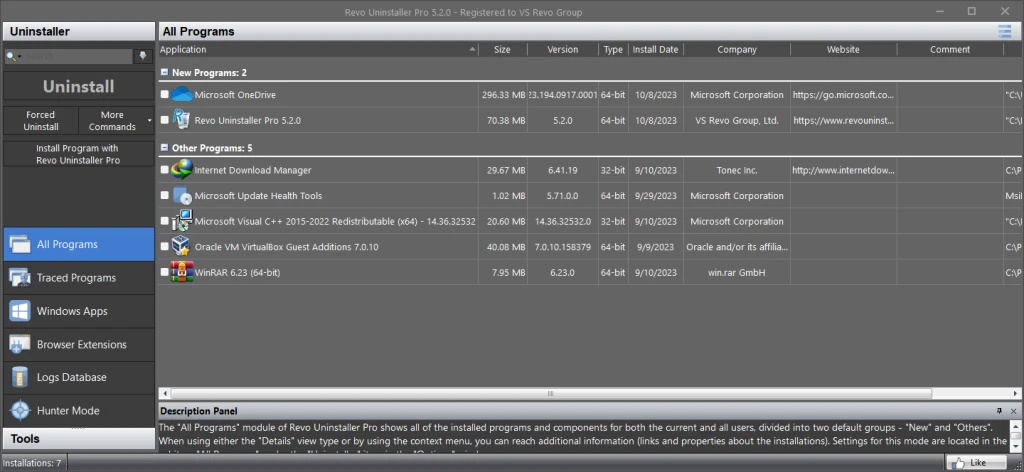This screenshot has width=1024, height=472.
Task: Activate Hunter Mode
Action: point(78,411)
